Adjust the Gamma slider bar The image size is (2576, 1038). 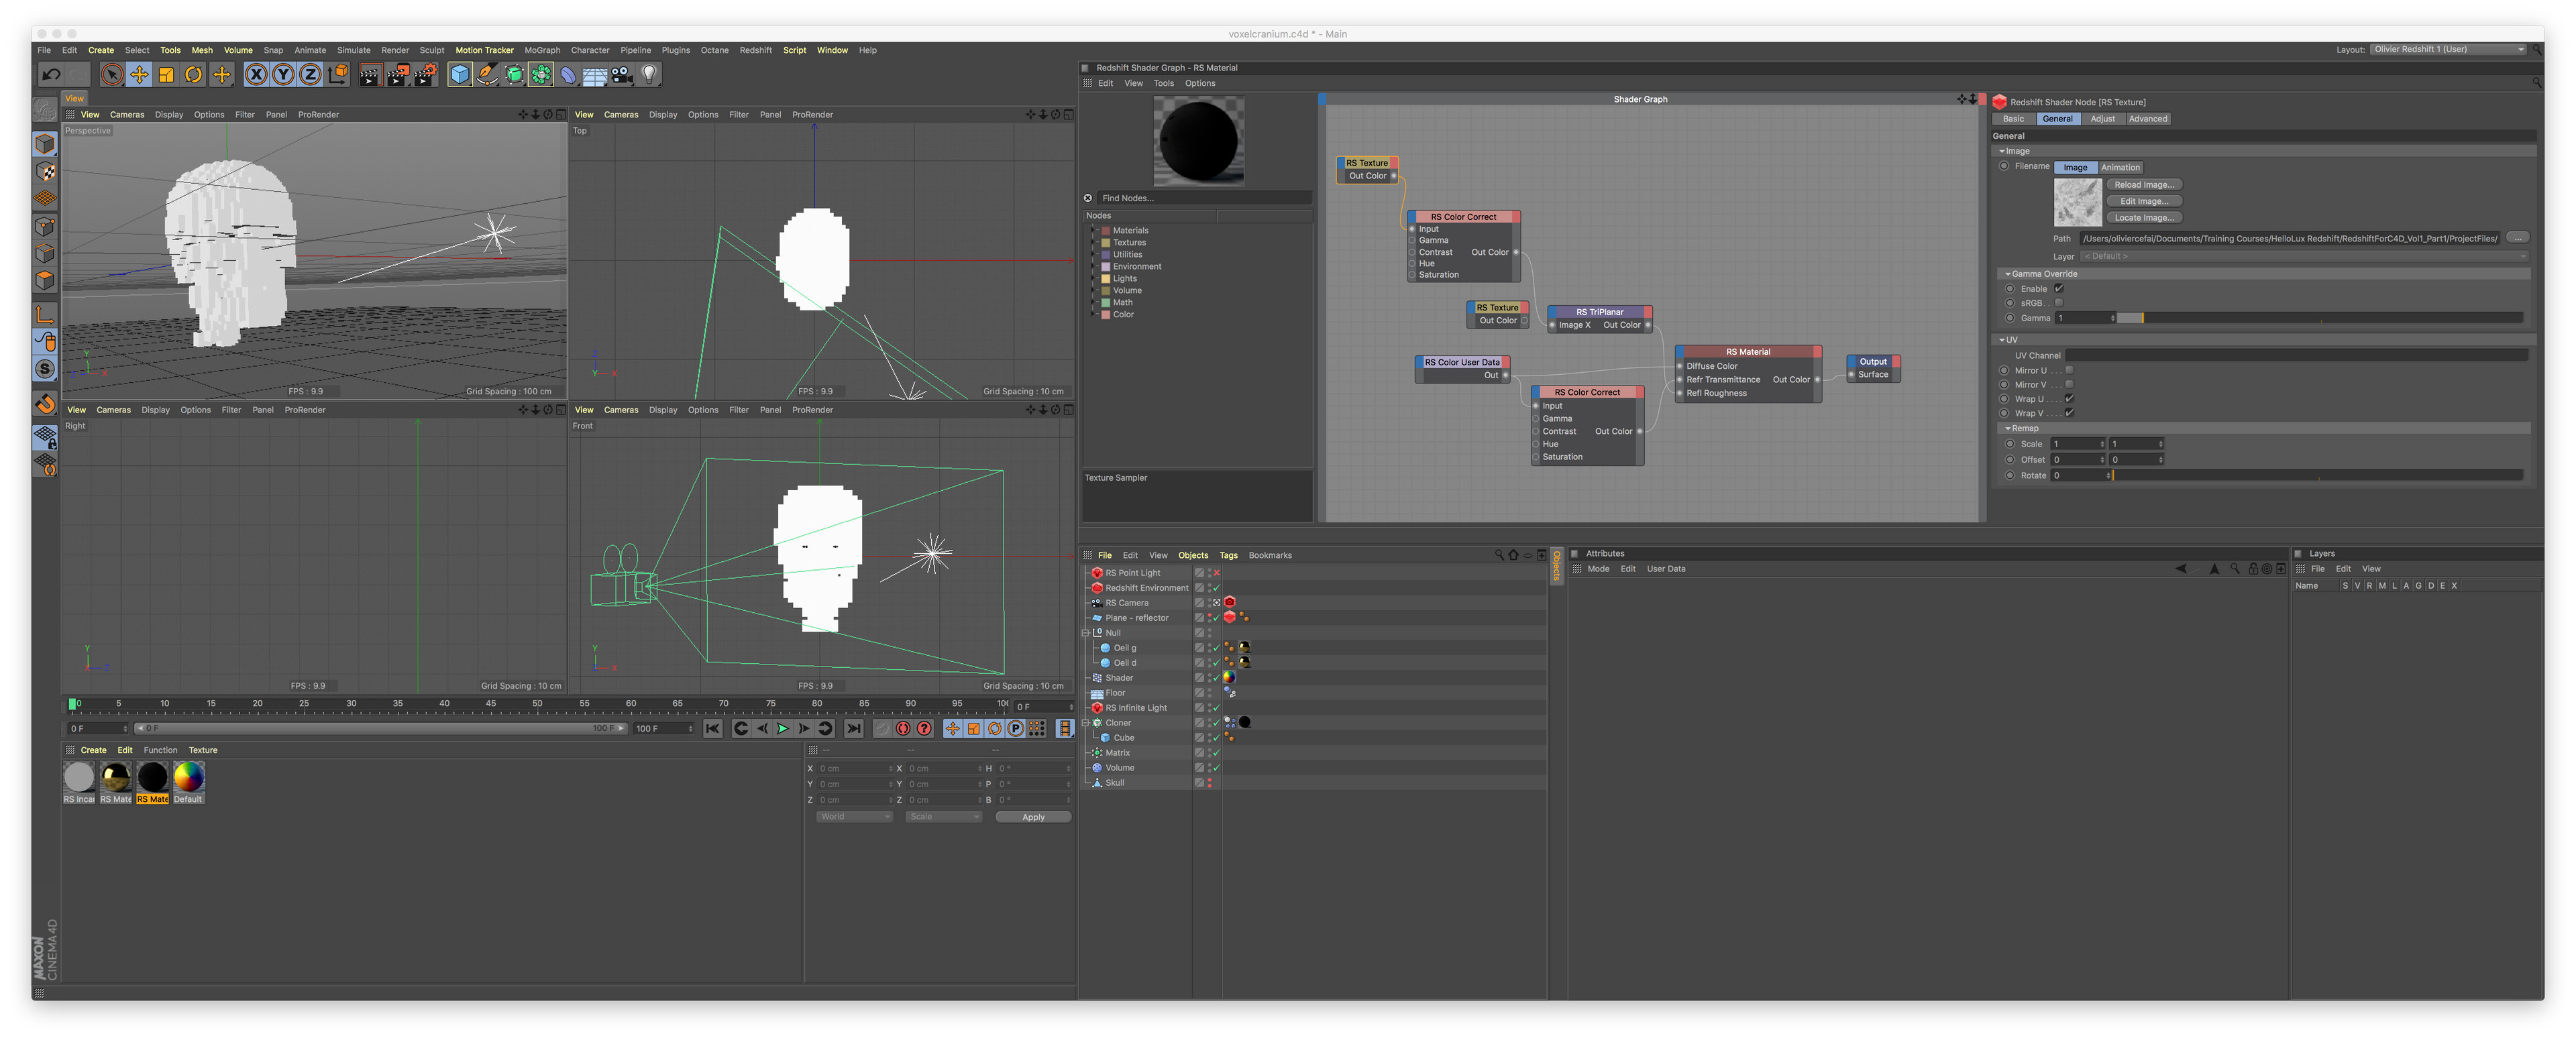point(2320,318)
